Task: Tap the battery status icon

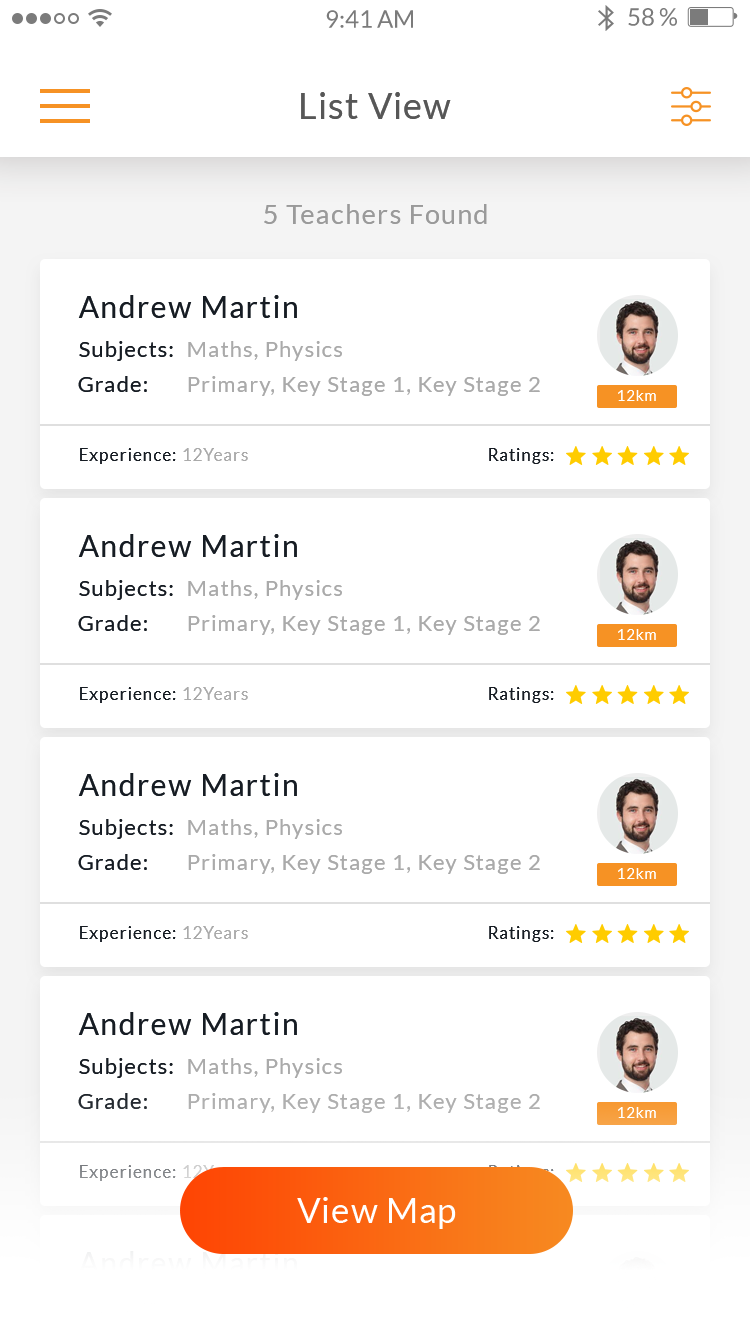Action: (x=711, y=18)
